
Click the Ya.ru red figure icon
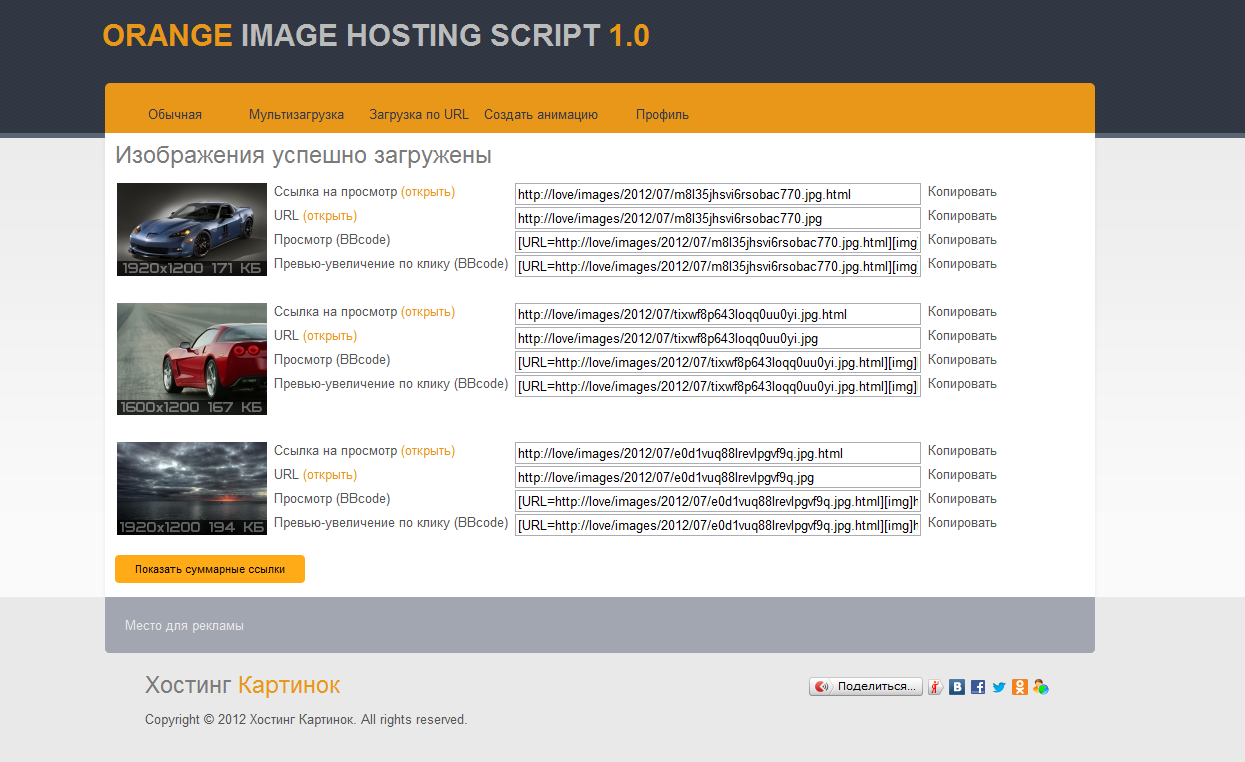tap(936, 687)
